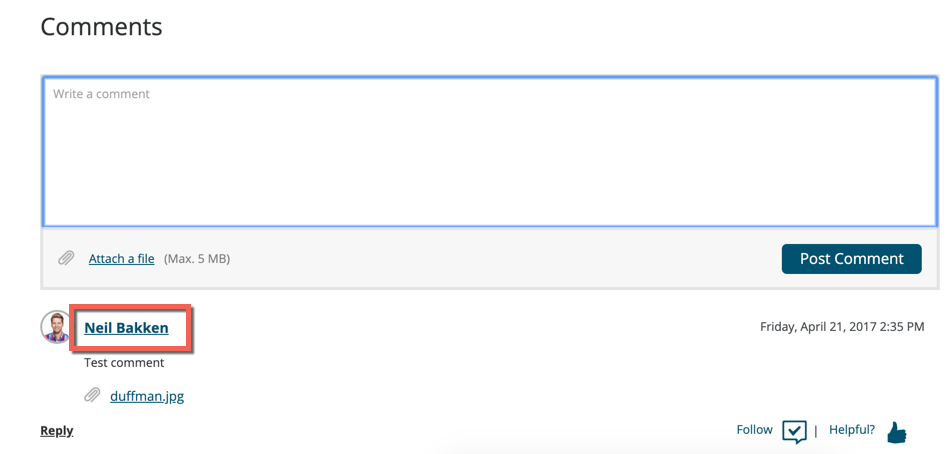952x454 pixels.
Task: Click the Follow text link
Action: tap(755, 430)
